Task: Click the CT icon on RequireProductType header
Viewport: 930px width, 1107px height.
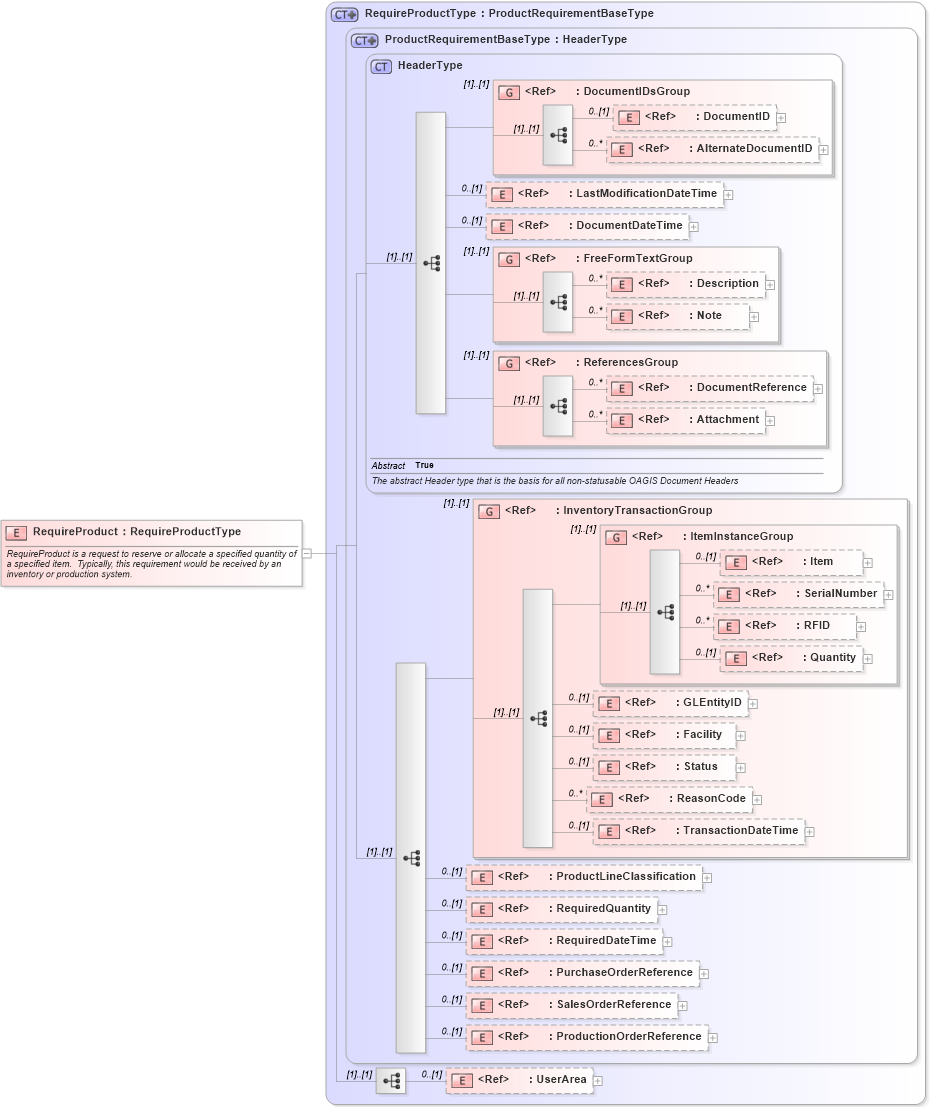Action: click(x=344, y=13)
